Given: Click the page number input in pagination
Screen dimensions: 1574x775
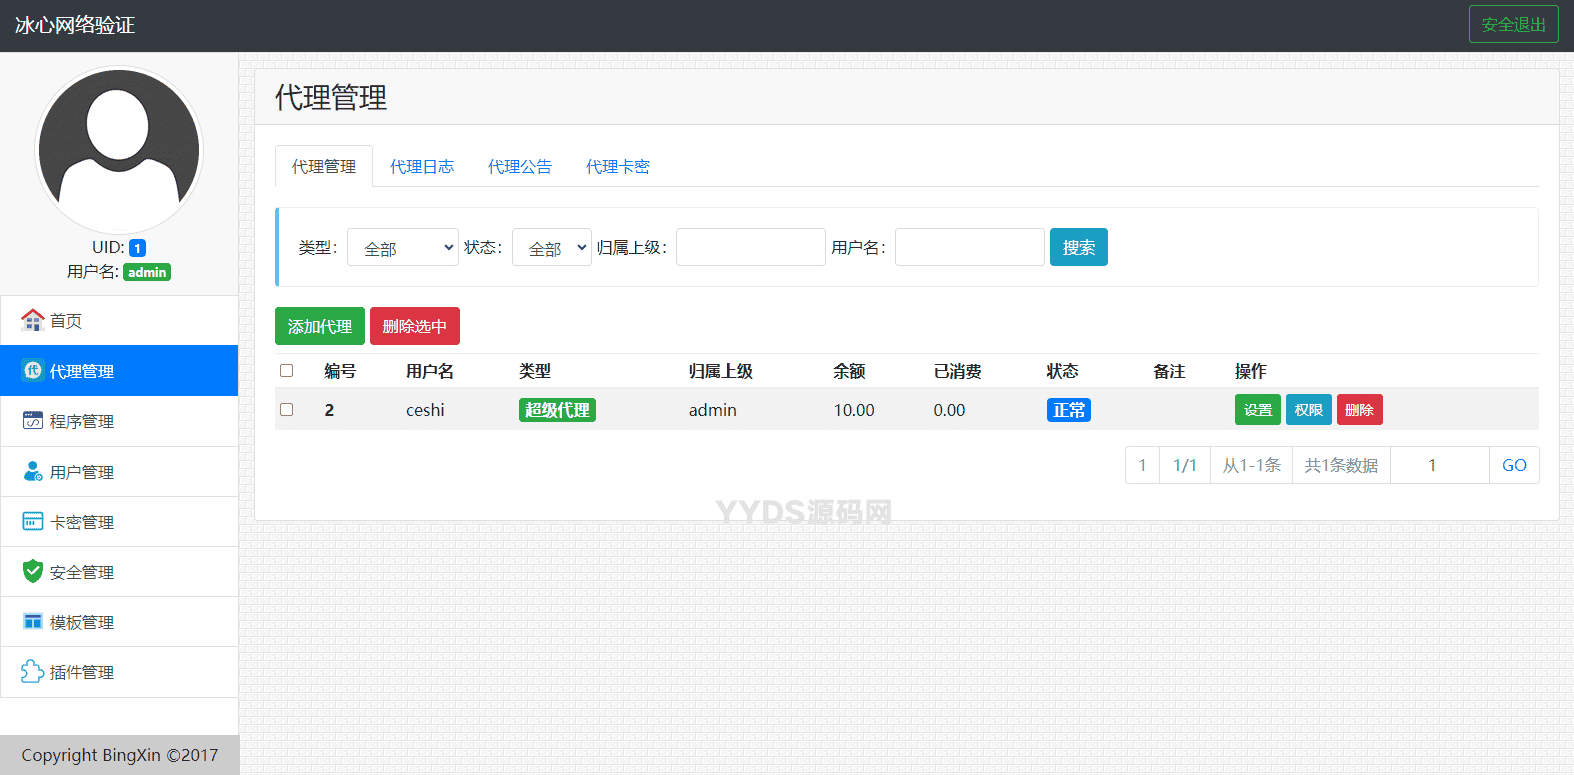Looking at the screenshot, I should [1440, 465].
